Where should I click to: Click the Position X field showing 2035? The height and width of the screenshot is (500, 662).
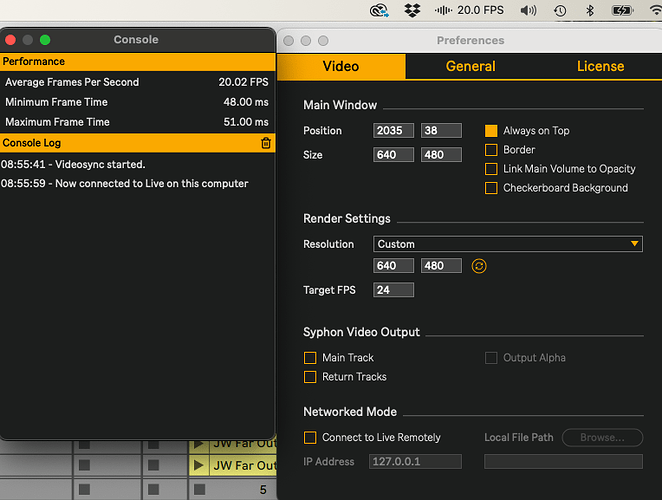[393, 130]
